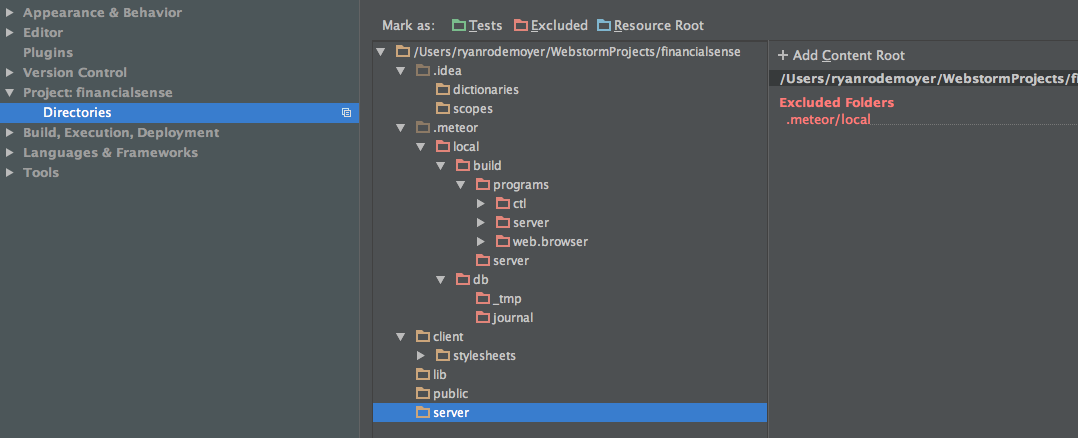Expand the stylesheets folder node
The width and height of the screenshot is (1078, 438).
point(421,355)
